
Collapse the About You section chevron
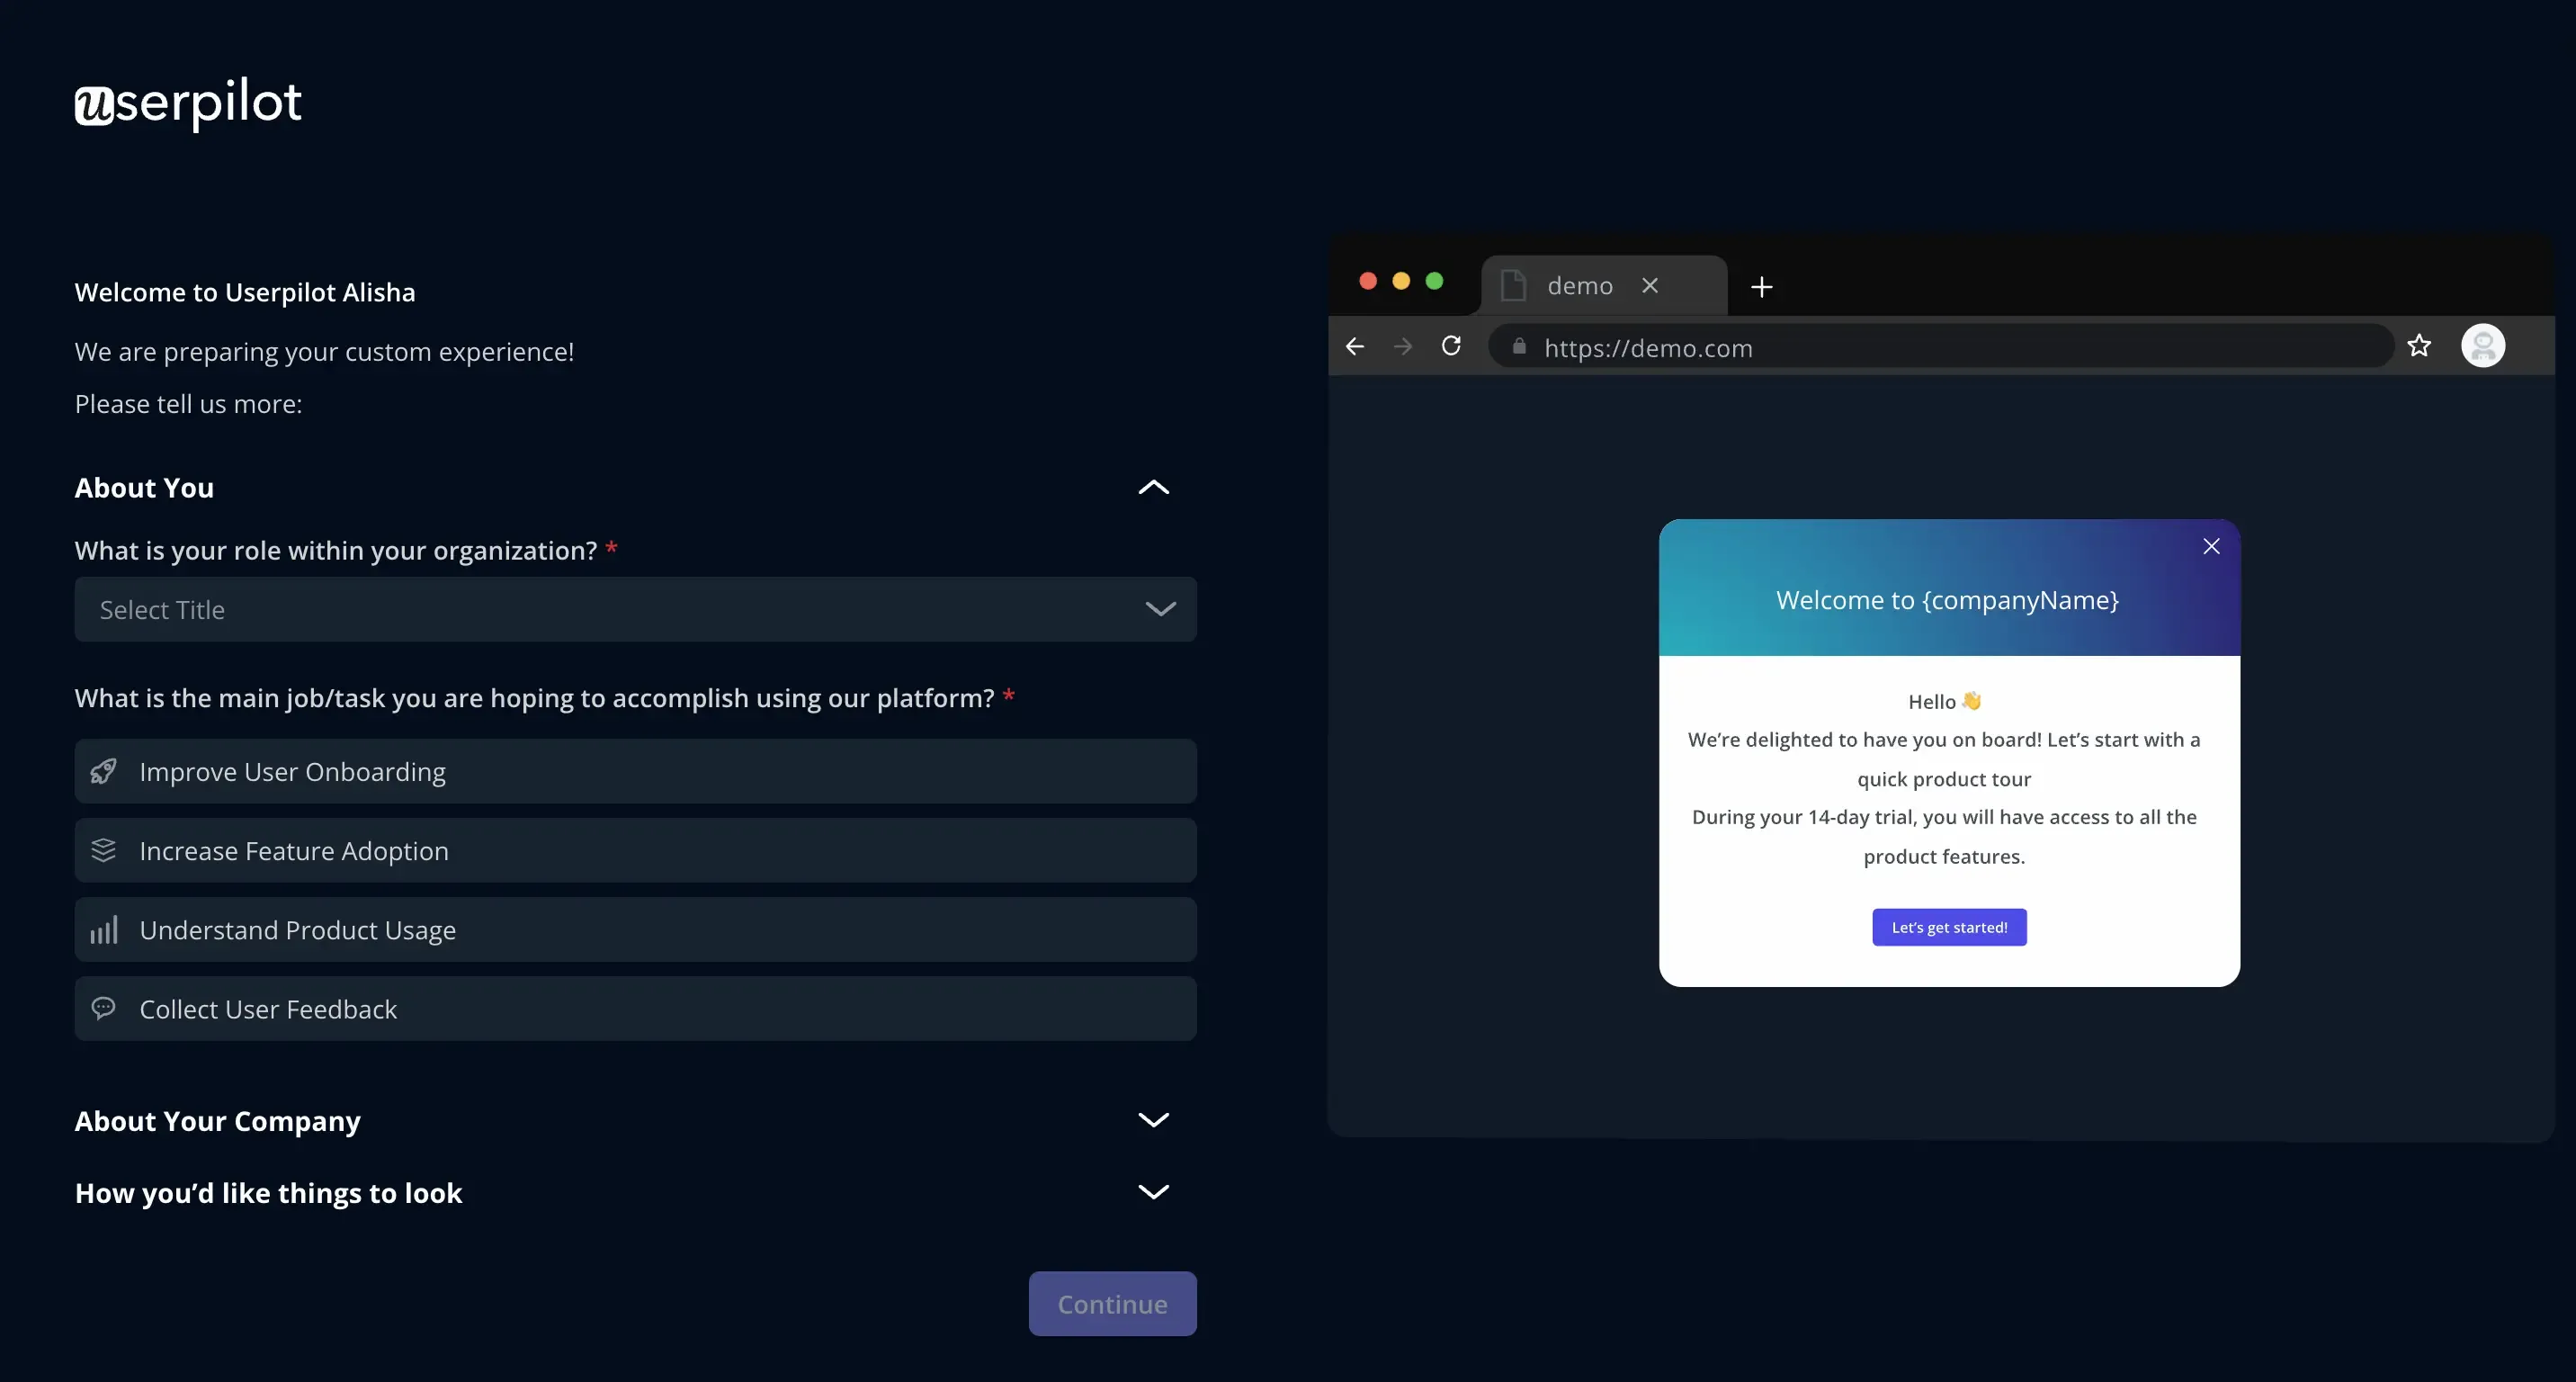tap(1153, 487)
